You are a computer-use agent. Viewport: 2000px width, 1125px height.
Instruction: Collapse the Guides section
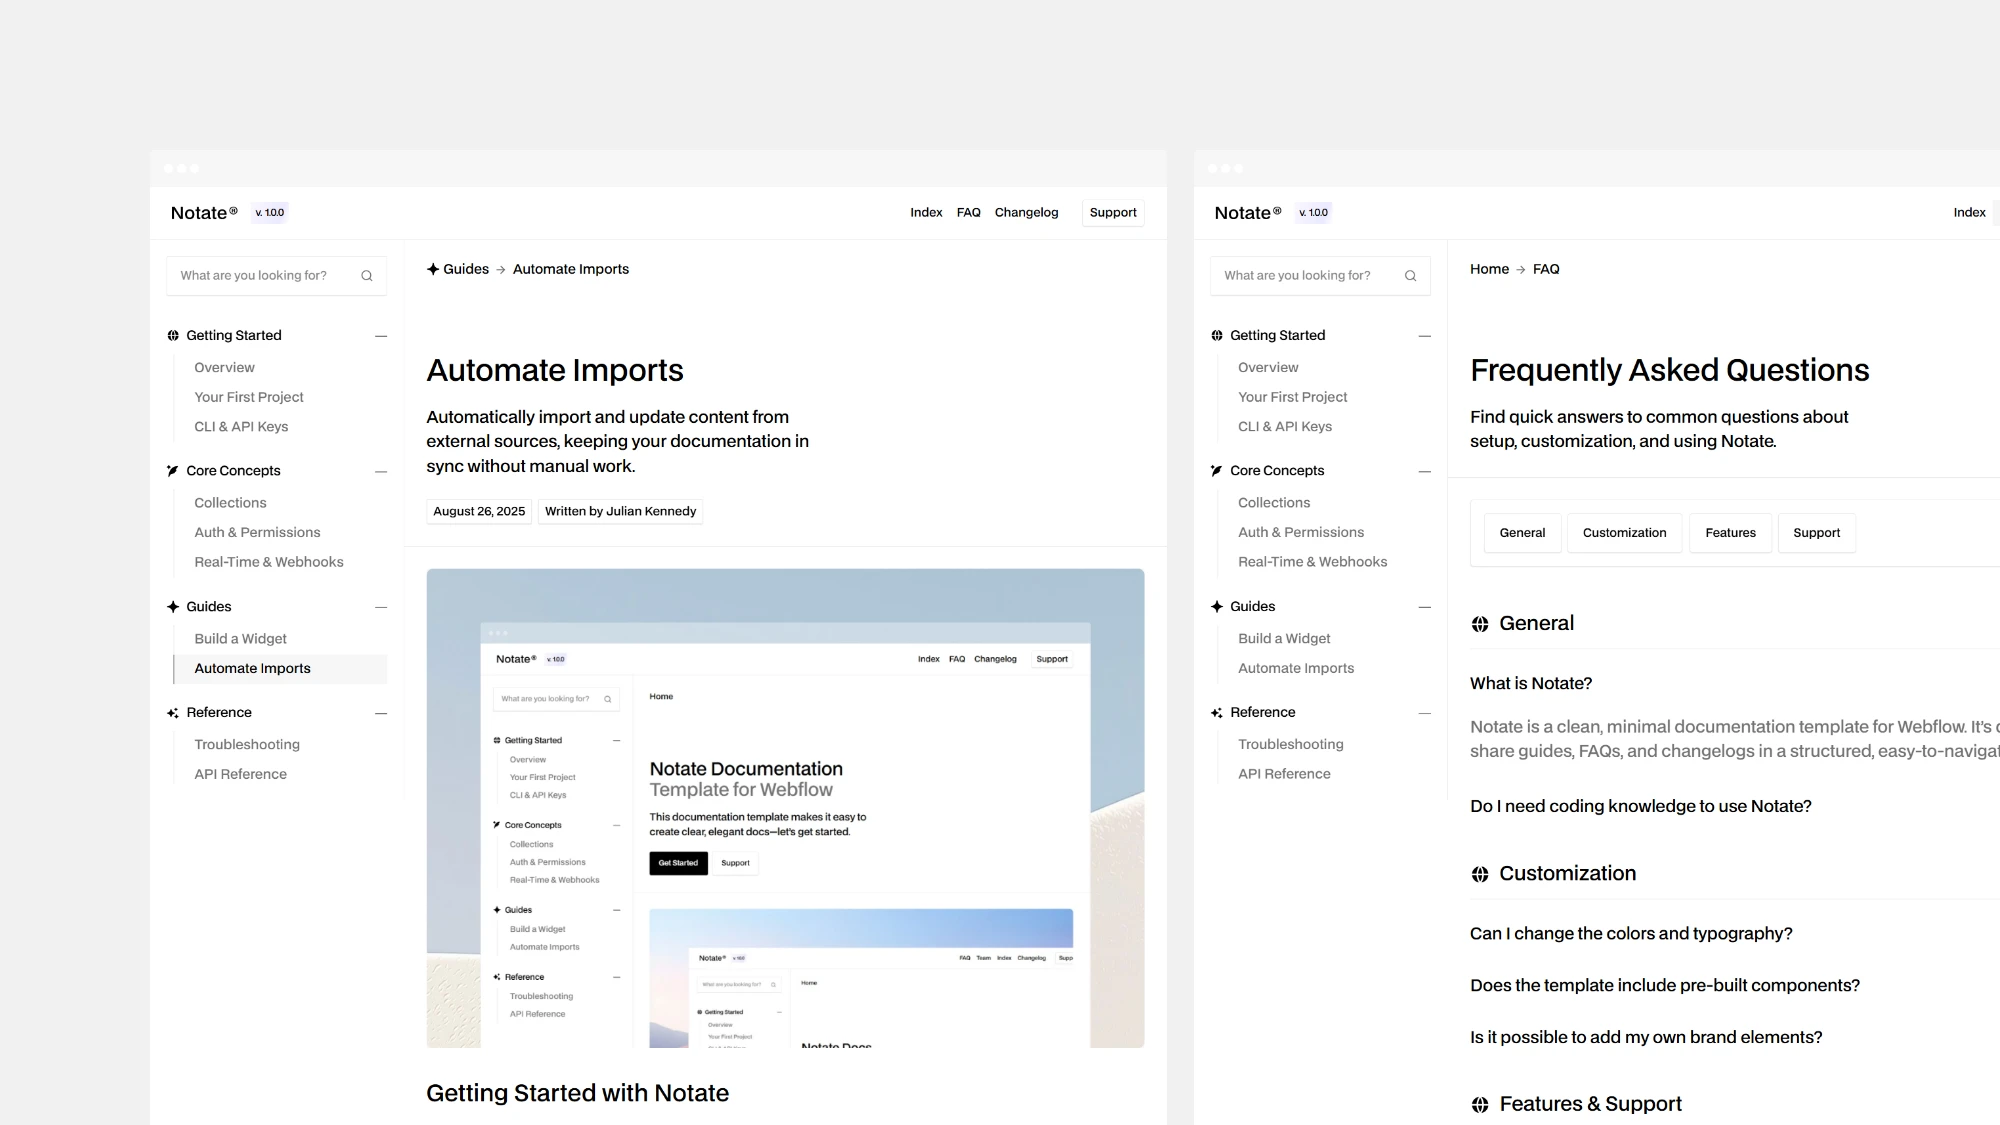(x=380, y=606)
